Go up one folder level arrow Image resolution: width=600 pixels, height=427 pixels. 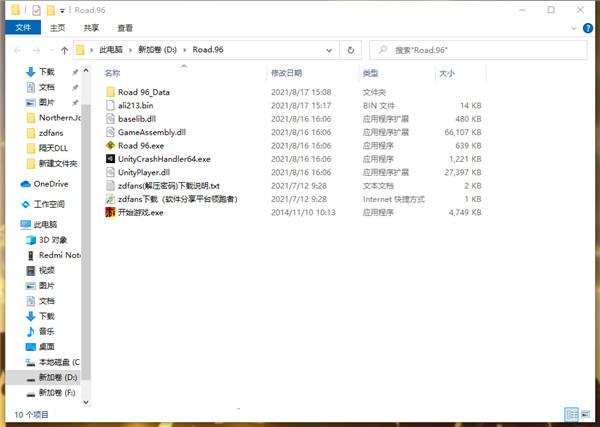(x=64, y=50)
